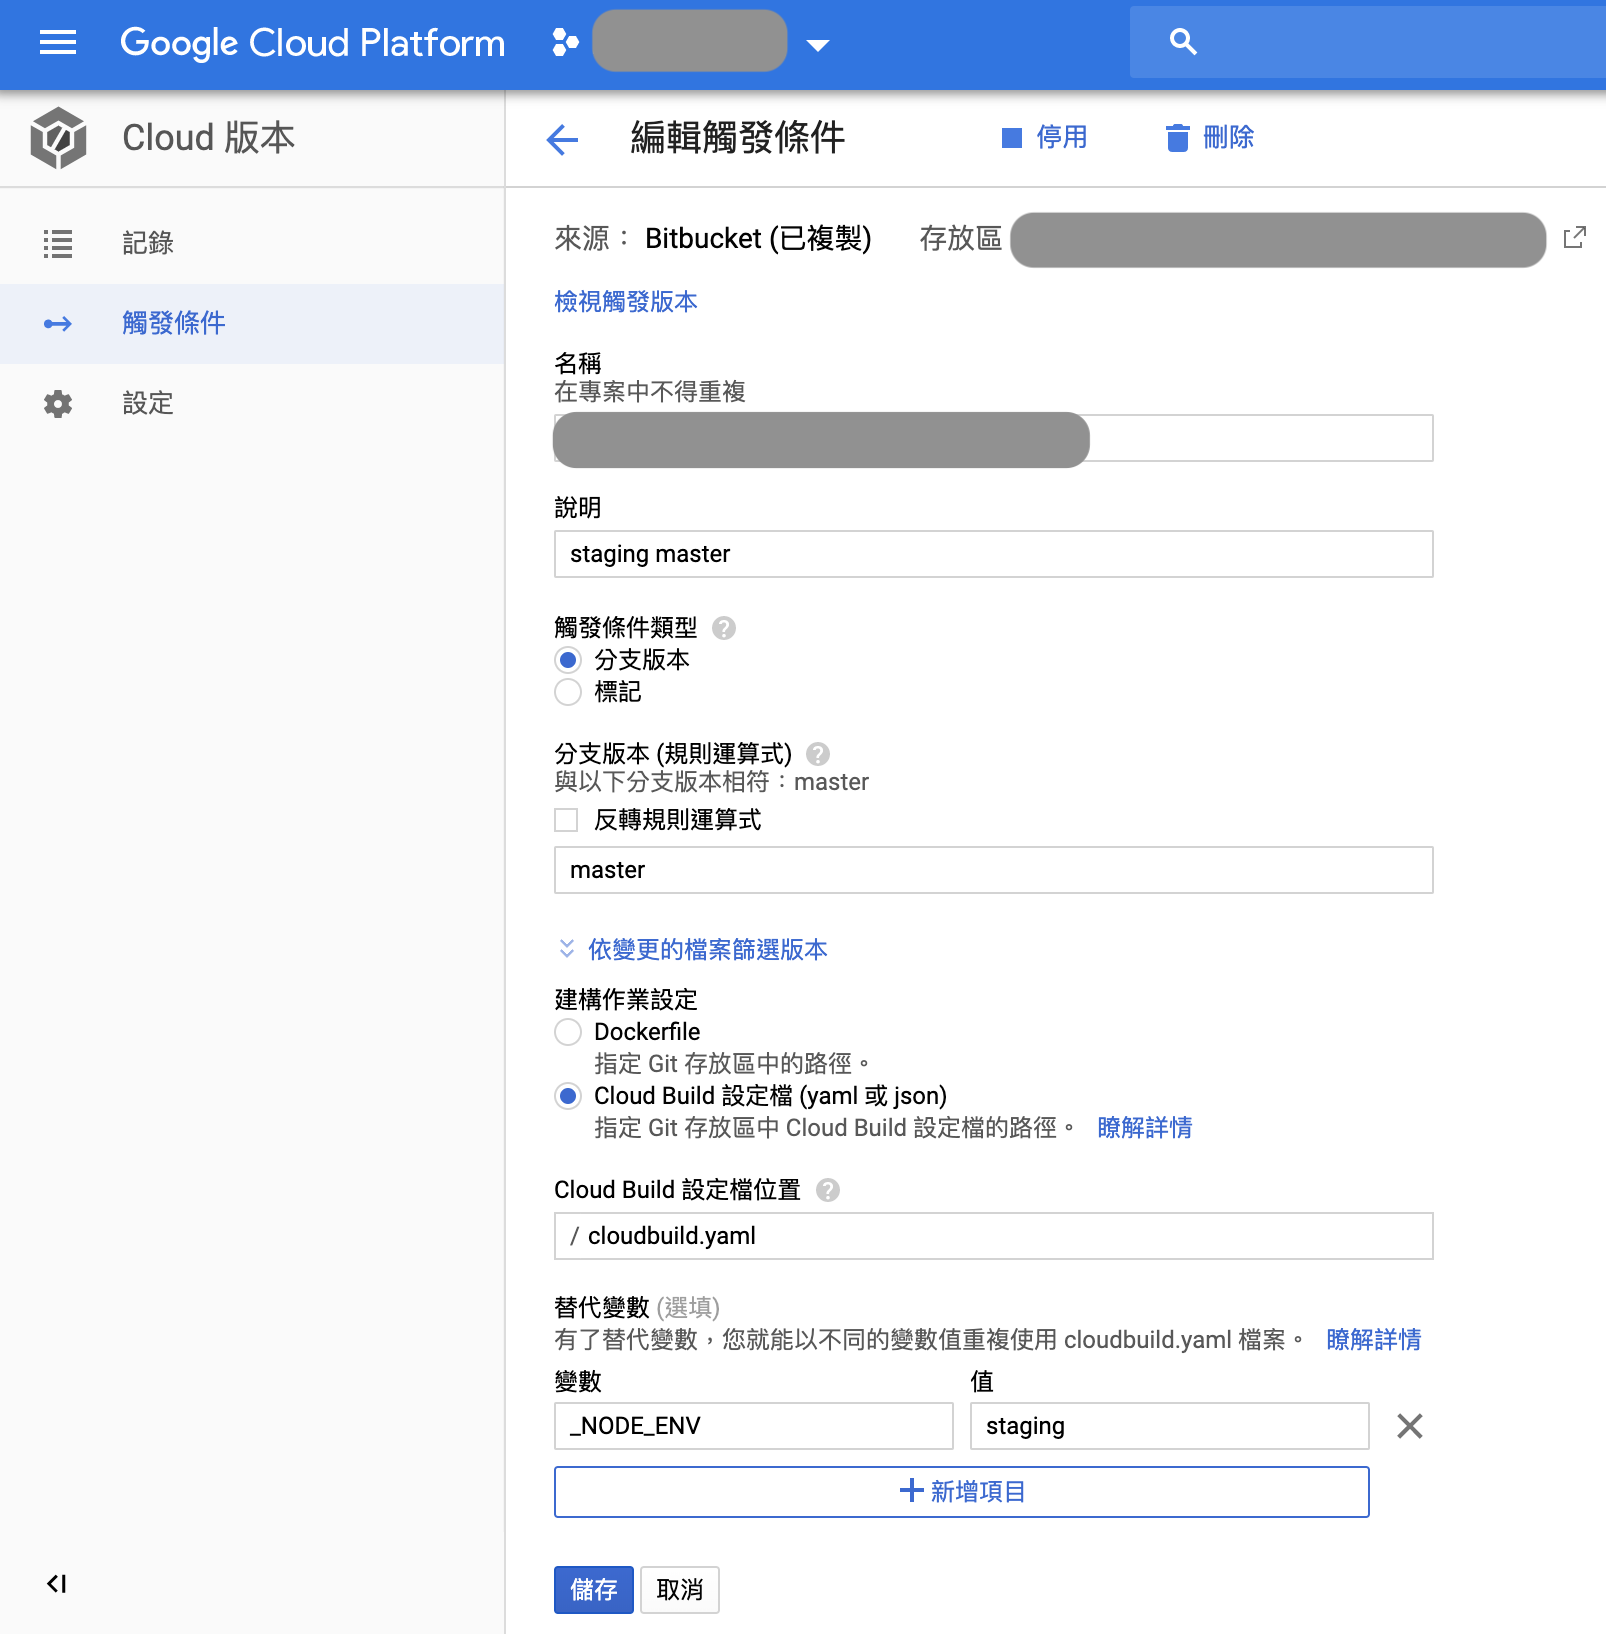1606x1634 pixels.
Task: Open help for 分支版本 規則運算式
Action: tap(818, 754)
